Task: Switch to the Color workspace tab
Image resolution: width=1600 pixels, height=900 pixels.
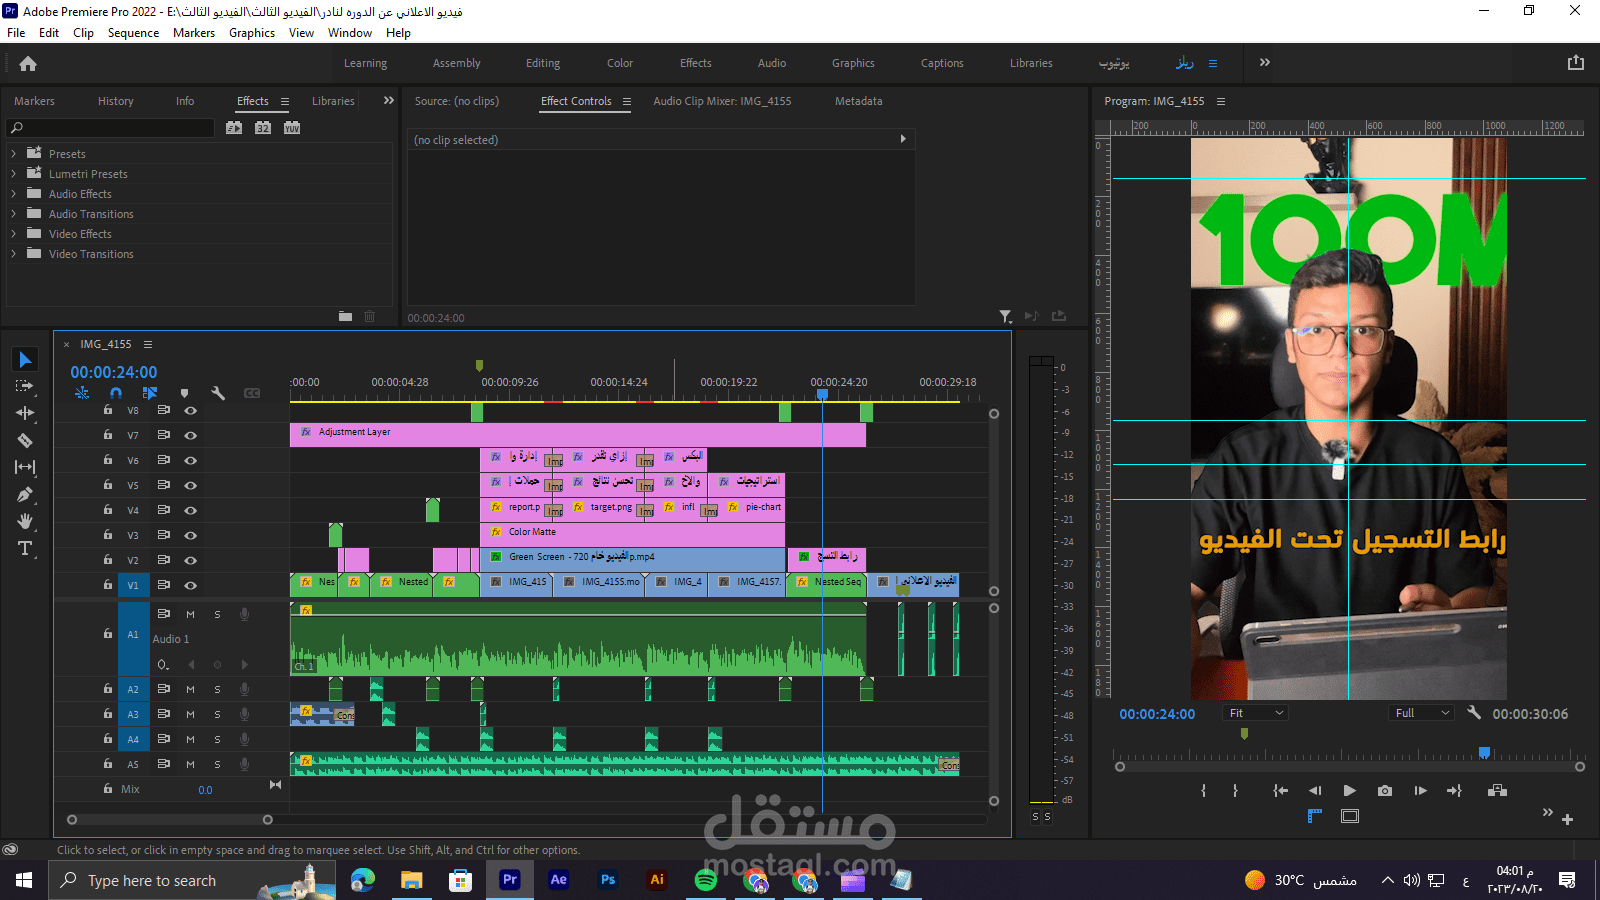Action: (619, 63)
